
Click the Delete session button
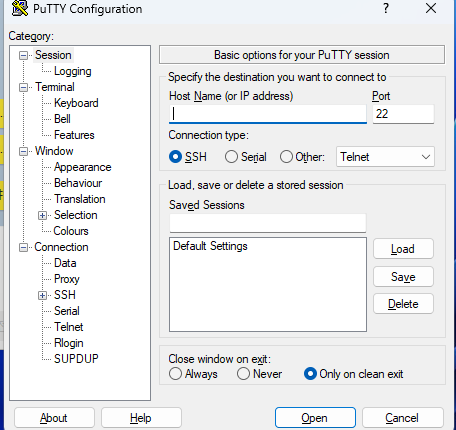(x=403, y=304)
